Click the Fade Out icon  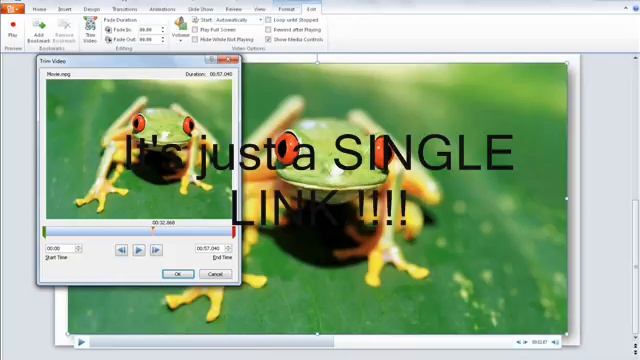[x=108, y=40]
